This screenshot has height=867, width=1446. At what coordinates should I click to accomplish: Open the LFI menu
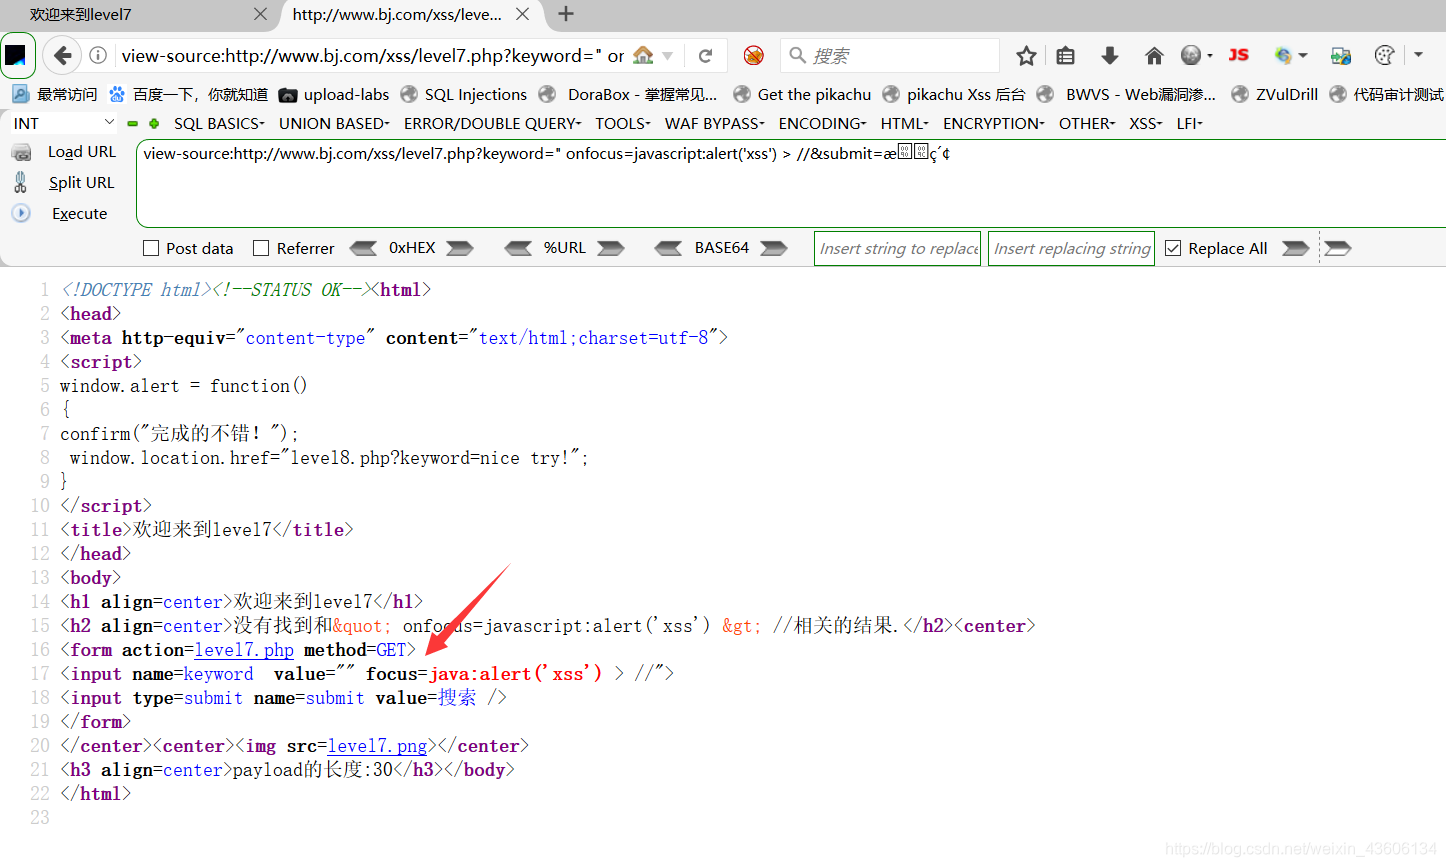(x=1190, y=123)
